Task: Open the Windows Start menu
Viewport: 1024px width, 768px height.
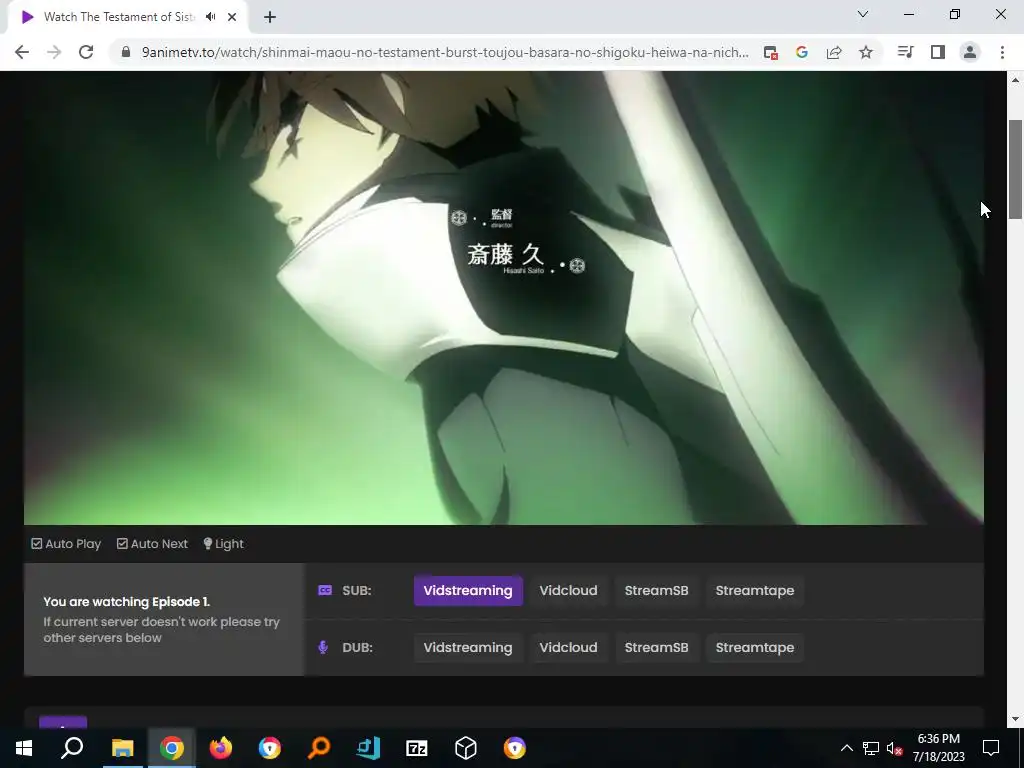Action: coord(24,748)
